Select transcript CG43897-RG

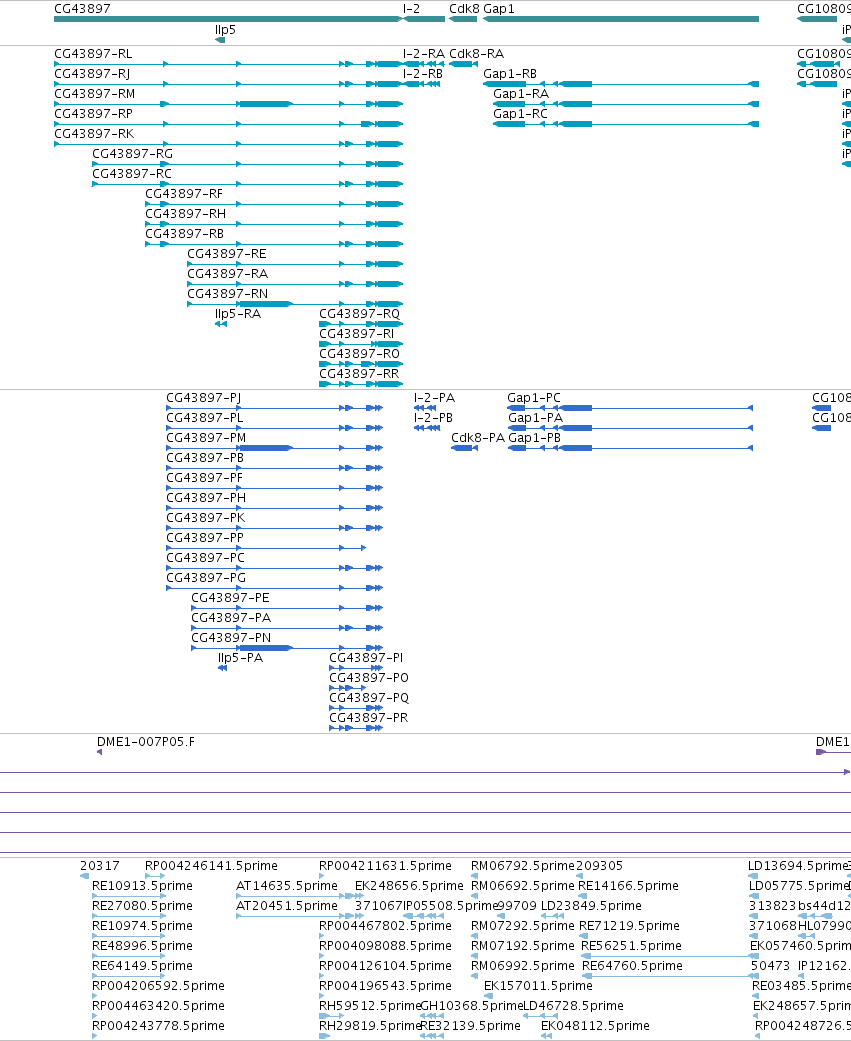point(247,164)
